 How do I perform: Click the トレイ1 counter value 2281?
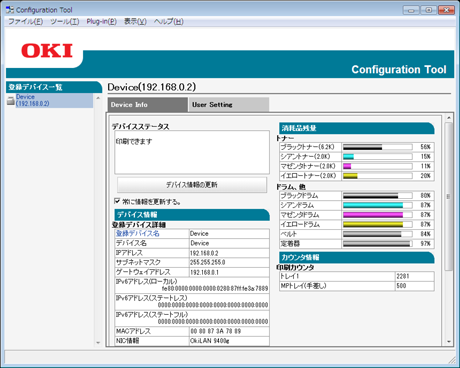(x=403, y=276)
